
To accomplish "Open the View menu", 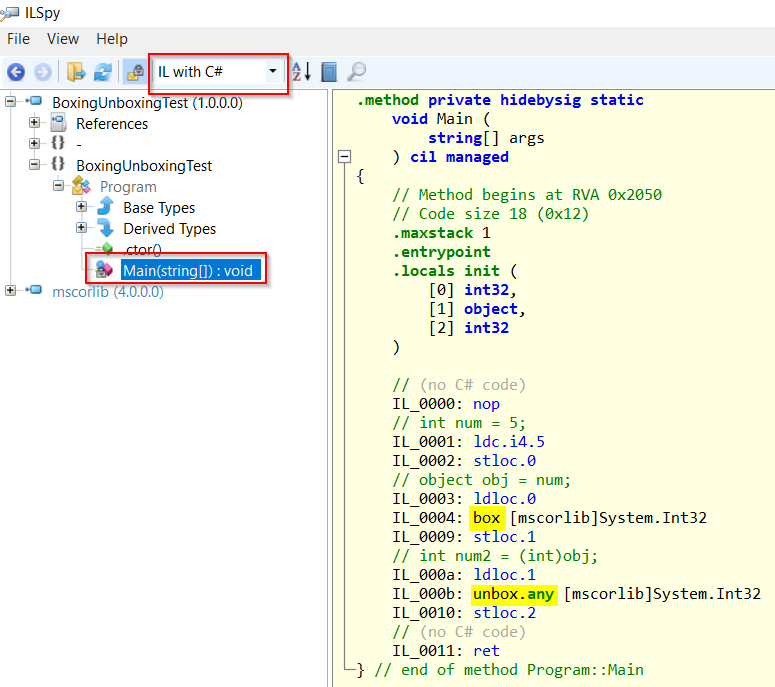I will point(62,39).
